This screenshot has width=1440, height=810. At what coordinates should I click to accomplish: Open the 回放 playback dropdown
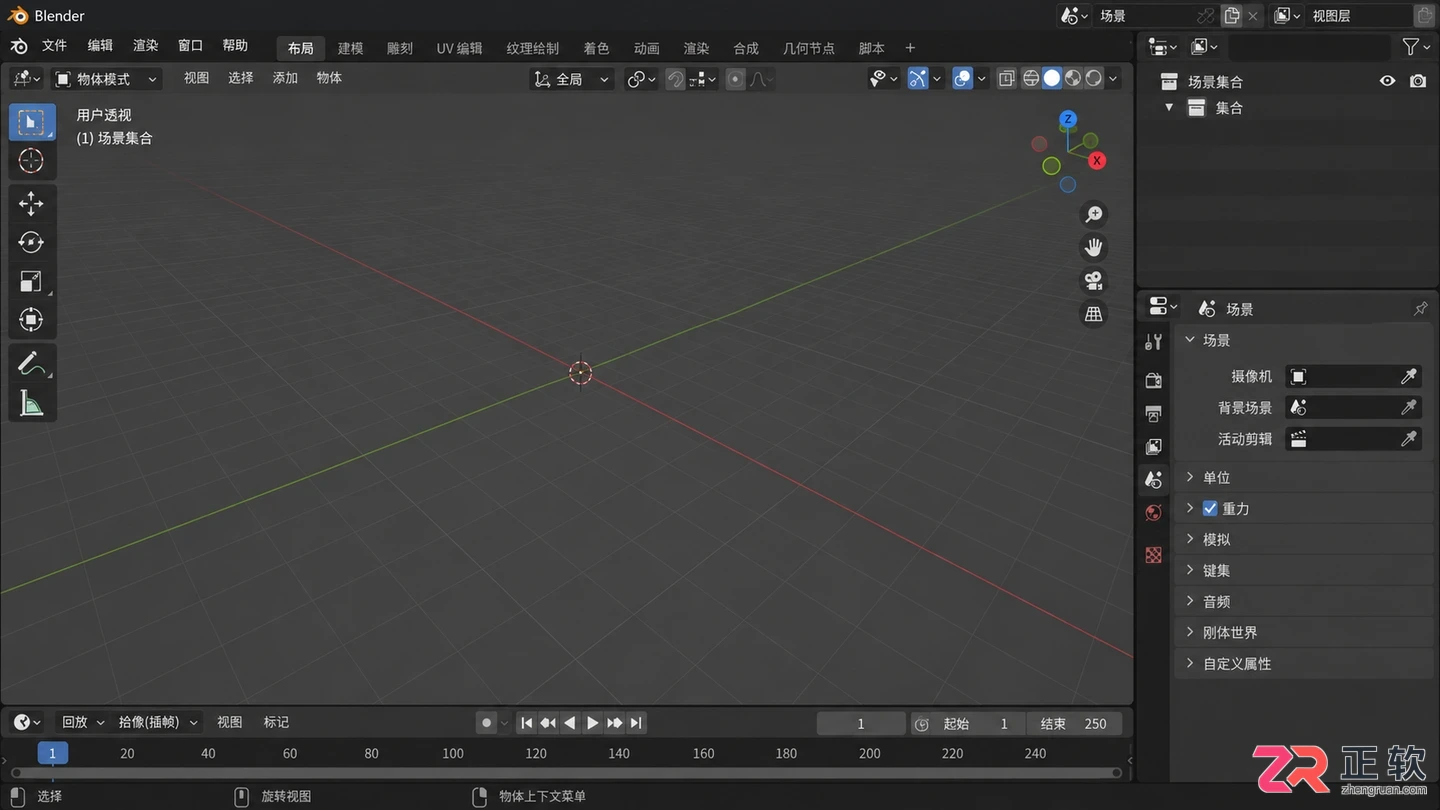[x=82, y=722]
